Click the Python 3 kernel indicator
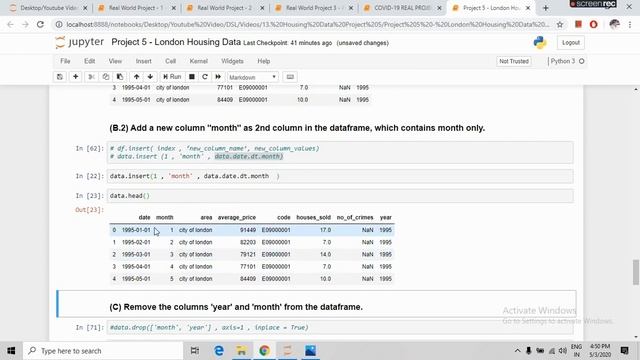 pyautogui.click(x=567, y=61)
